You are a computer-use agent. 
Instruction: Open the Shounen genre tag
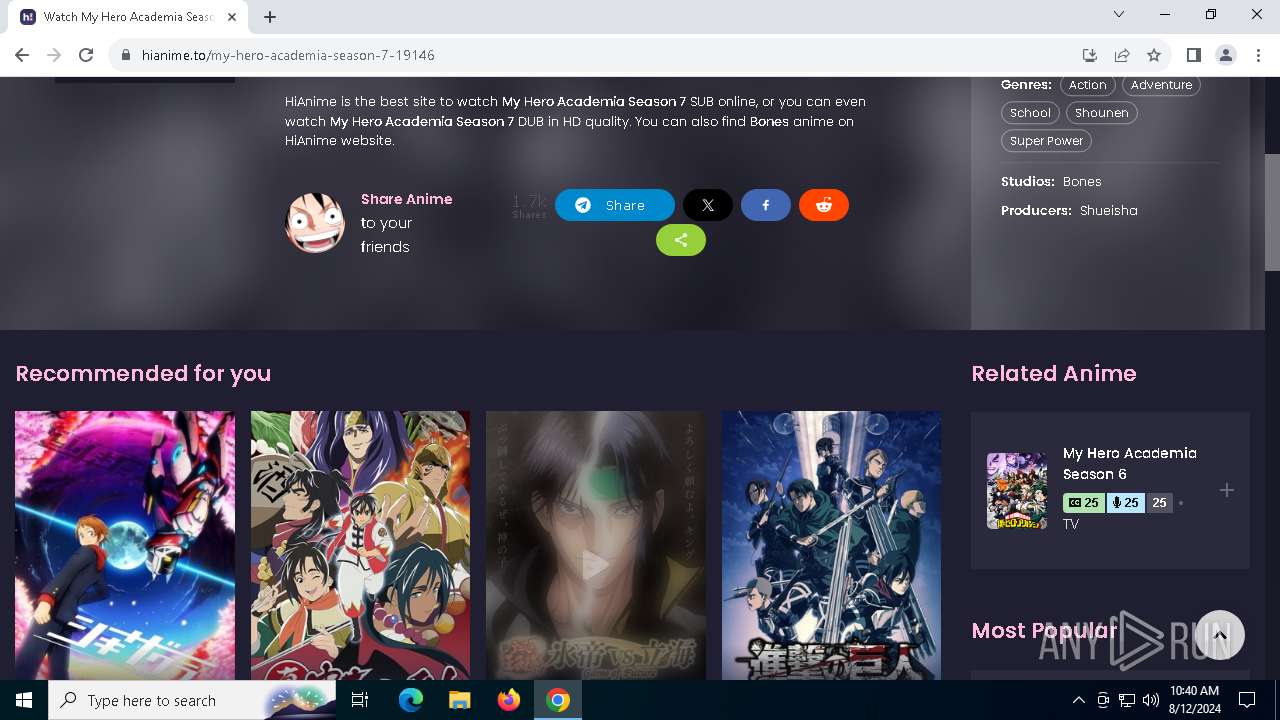pos(1102,113)
